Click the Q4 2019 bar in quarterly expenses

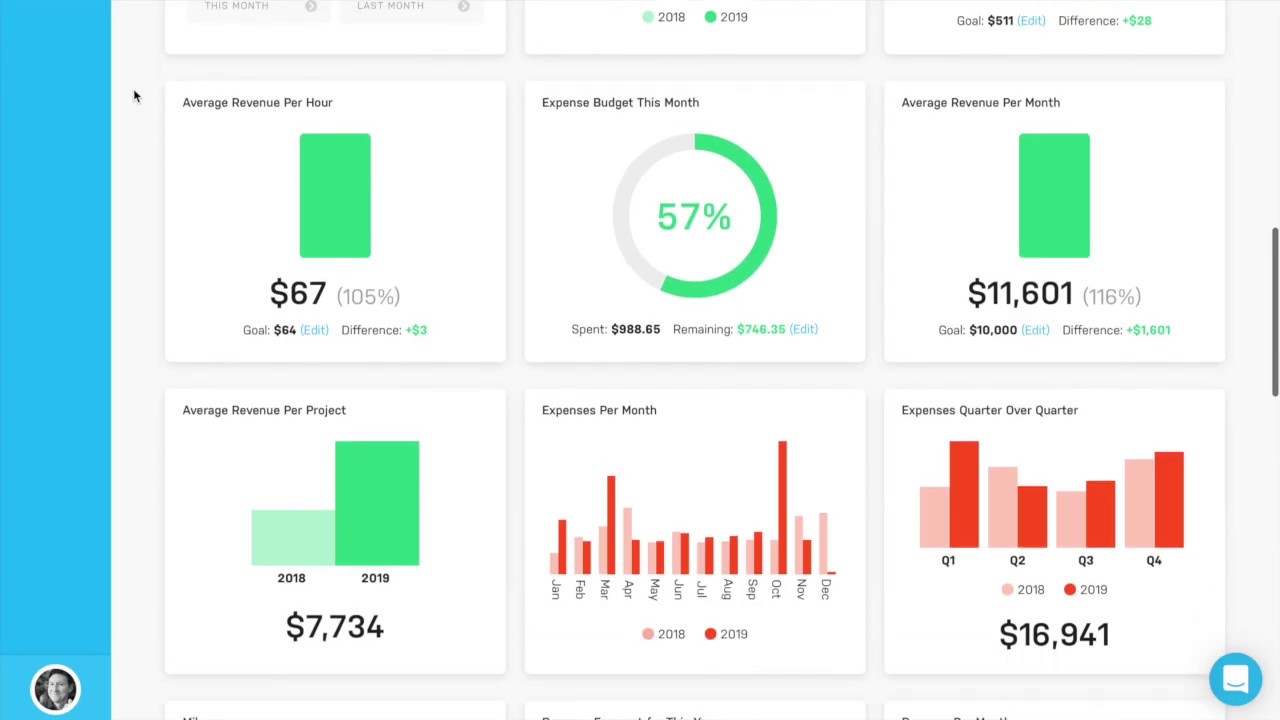(x=1169, y=500)
